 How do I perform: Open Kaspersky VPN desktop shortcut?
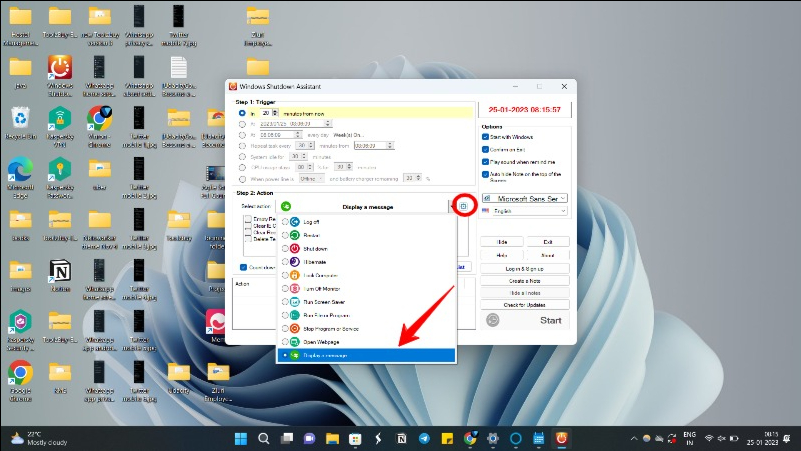(x=60, y=127)
